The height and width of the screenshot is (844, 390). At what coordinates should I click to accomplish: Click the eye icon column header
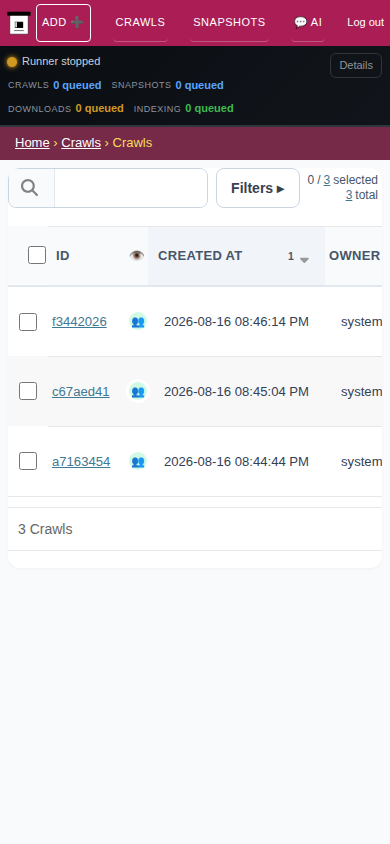[137, 256]
